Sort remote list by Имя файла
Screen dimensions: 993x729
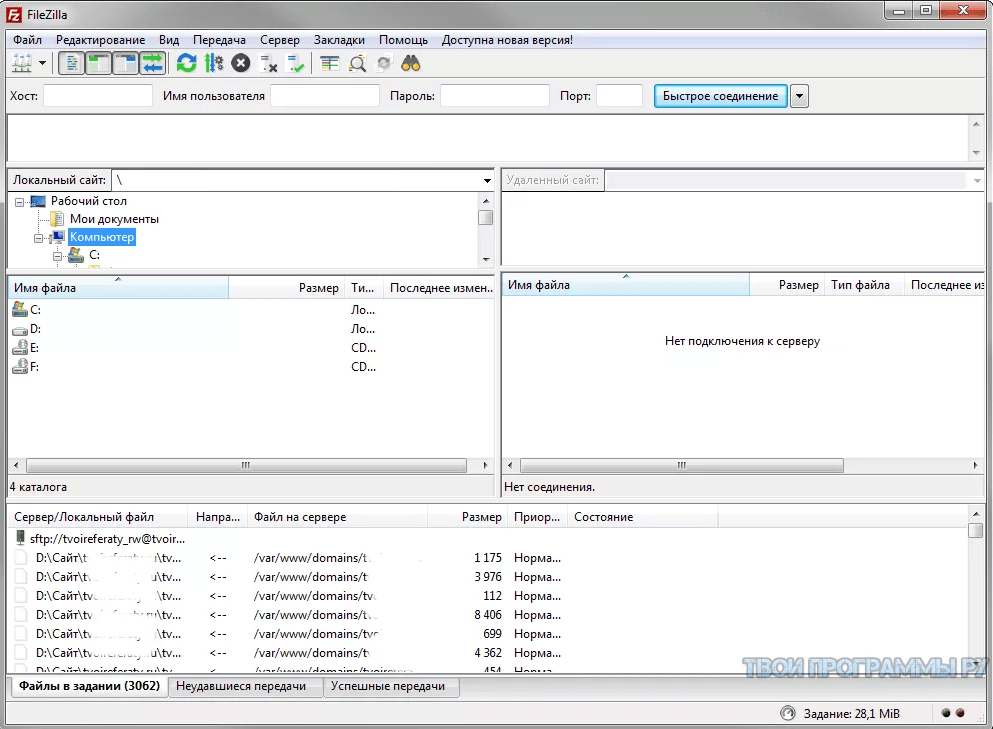626,285
